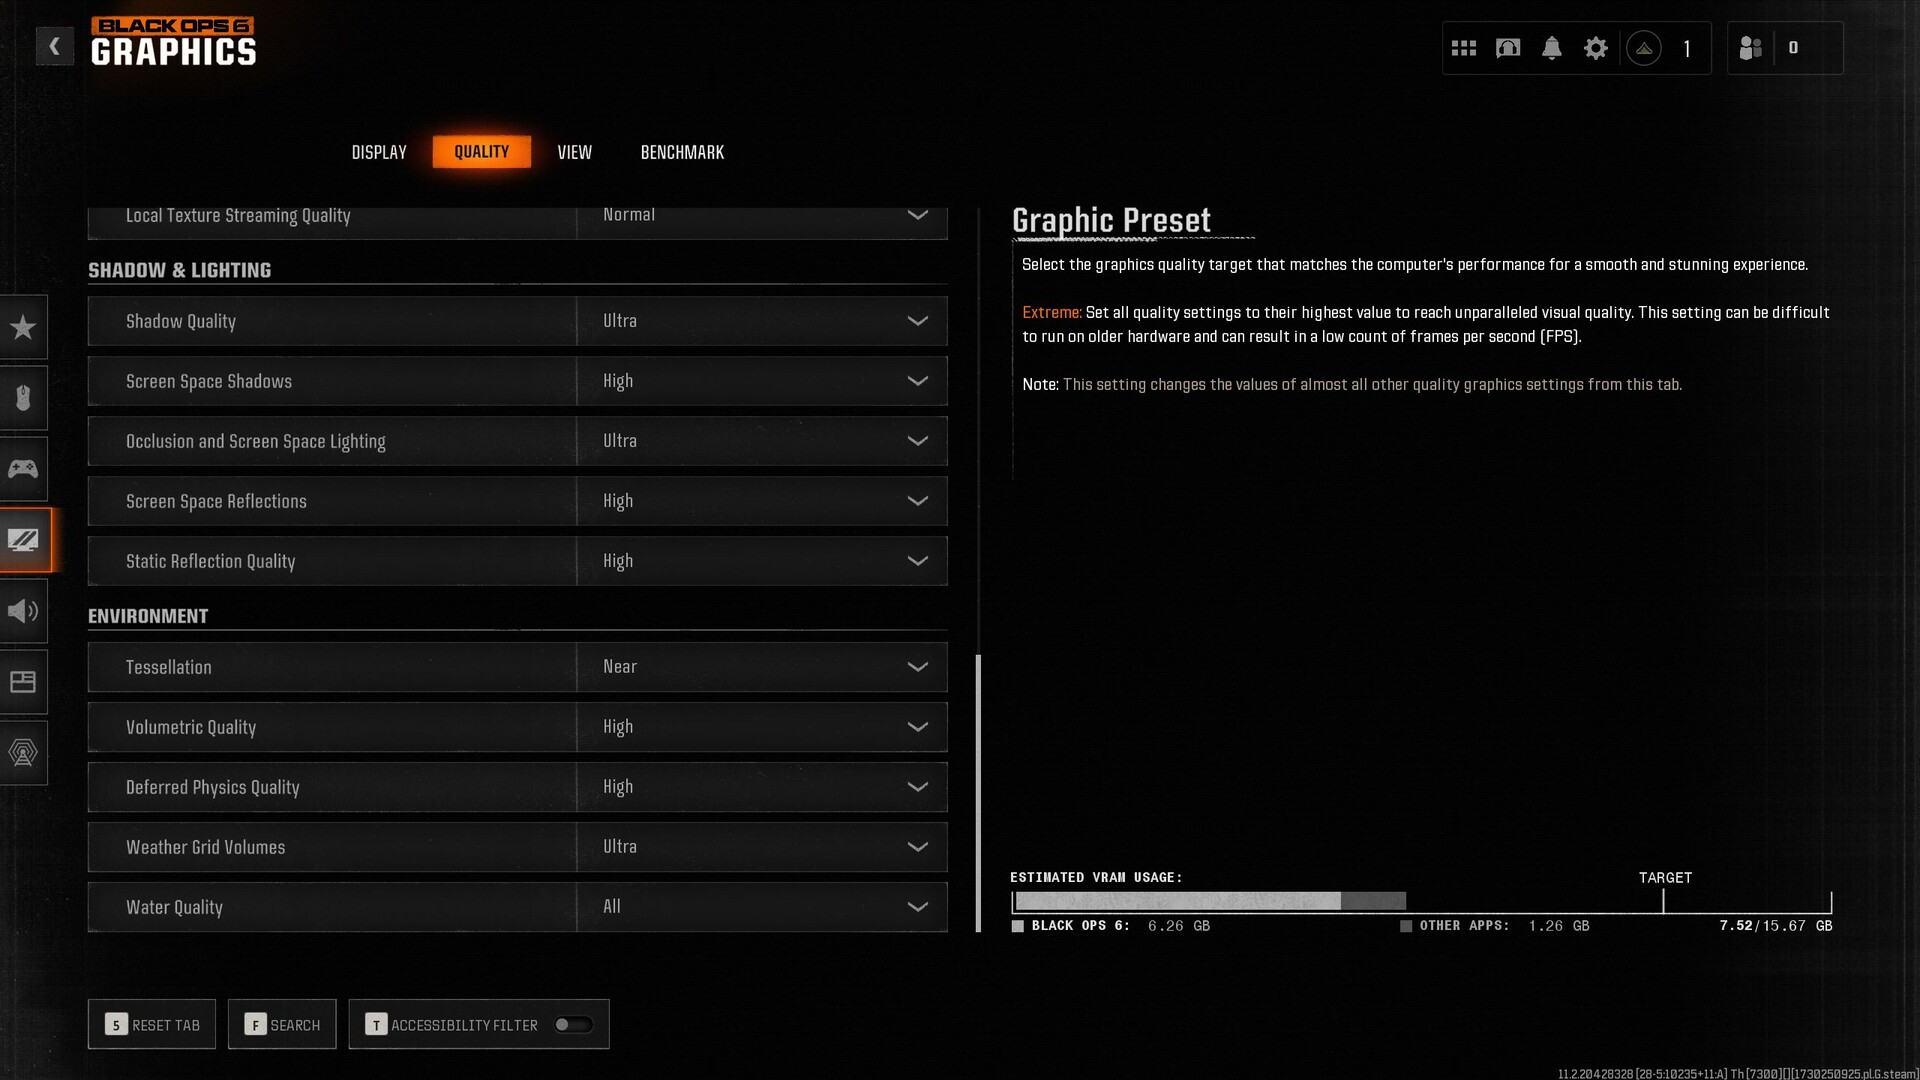The width and height of the screenshot is (1920, 1080).
Task: Switch to the Display tab
Action: pos(379,152)
